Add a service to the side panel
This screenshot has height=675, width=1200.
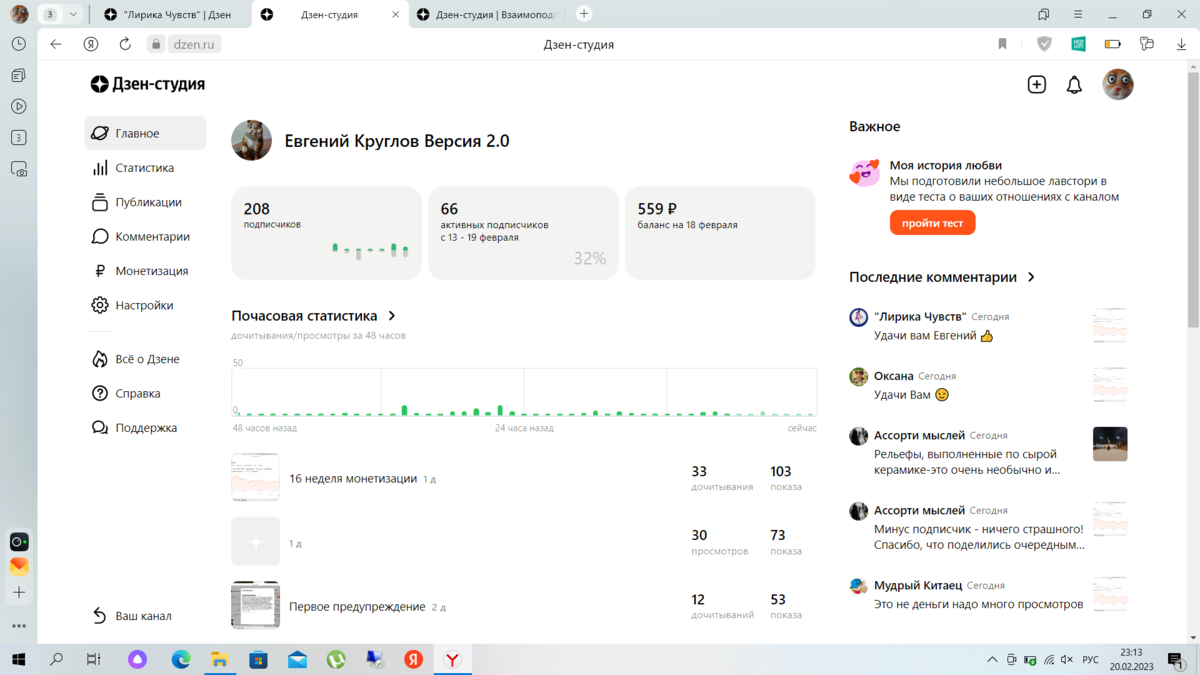[x=19, y=593]
